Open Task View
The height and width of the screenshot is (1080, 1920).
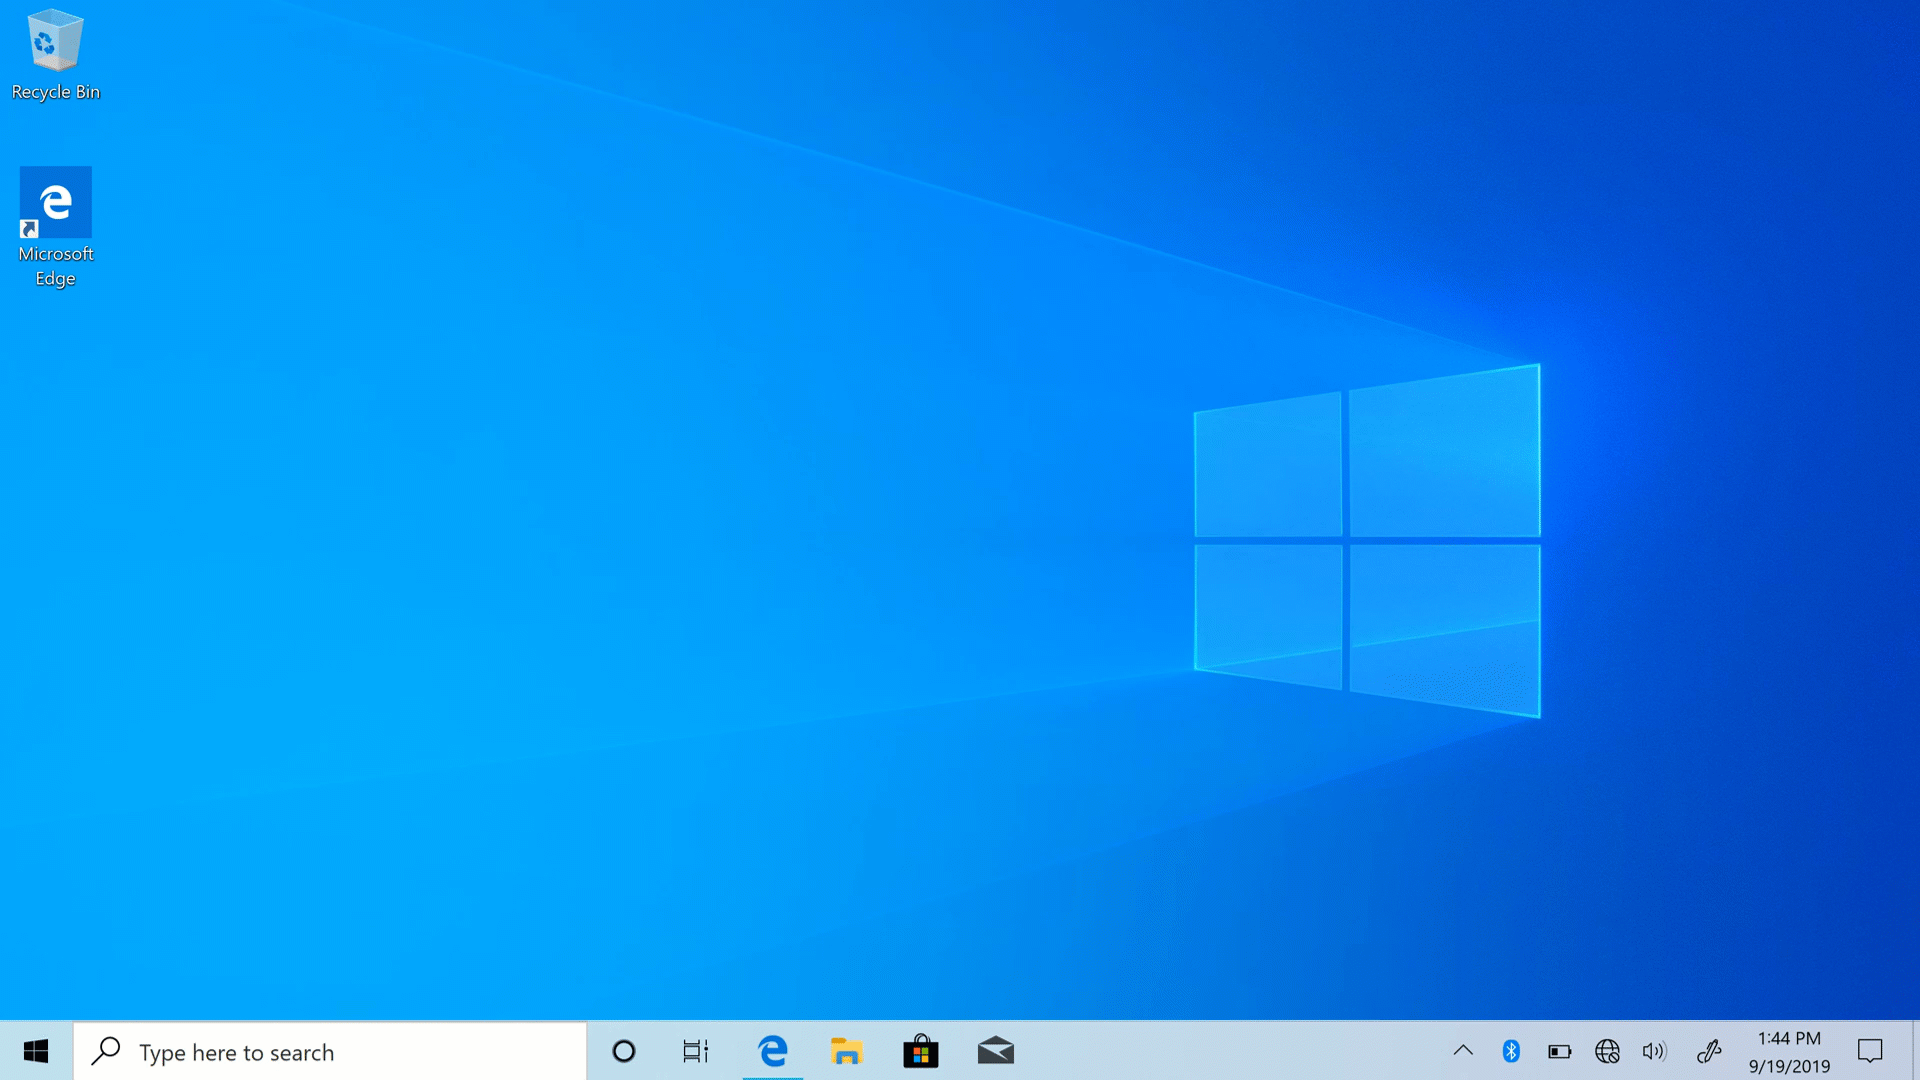[698, 1052]
